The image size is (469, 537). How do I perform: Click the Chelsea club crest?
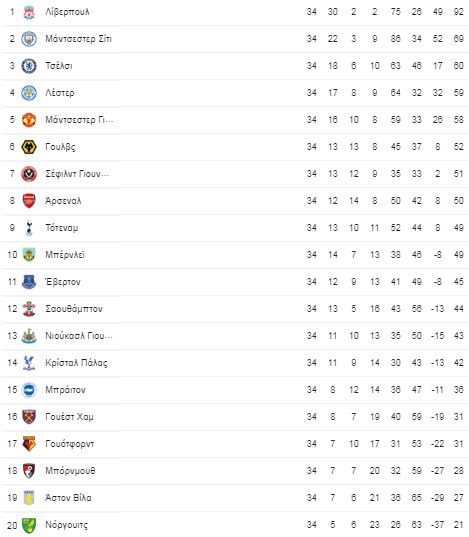pyautogui.click(x=29, y=66)
